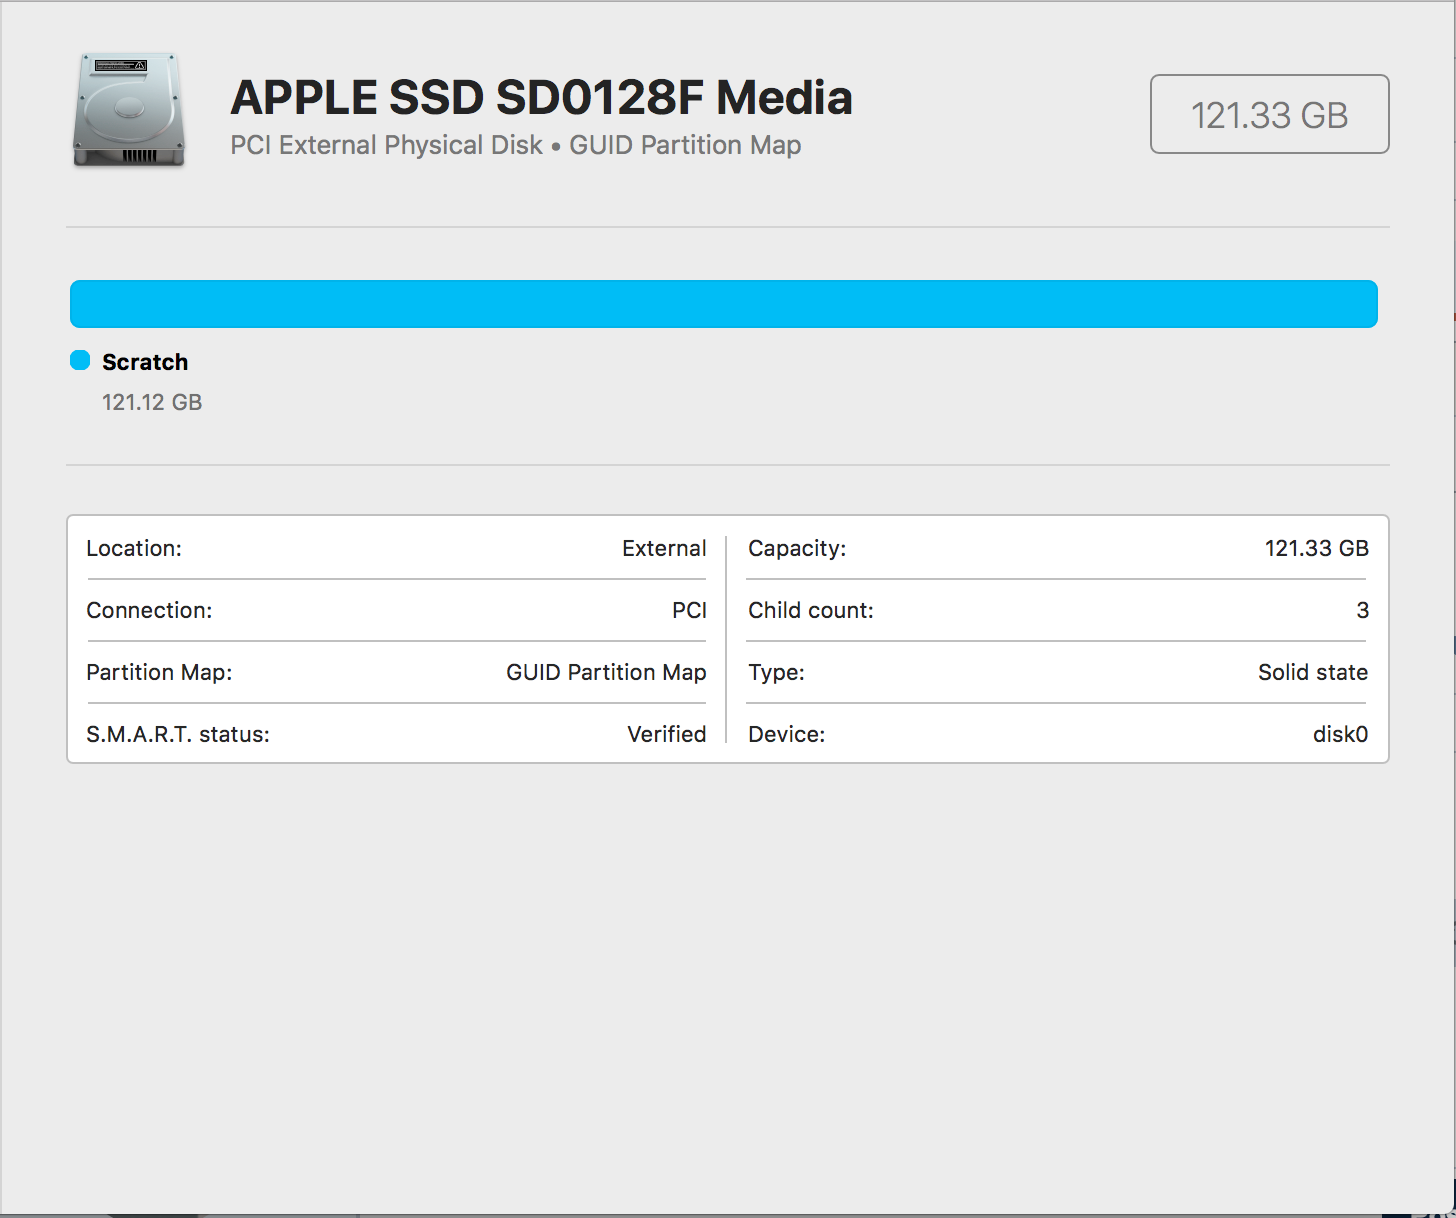This screenshot has width=1456, height=1218.
Task: Select the Verified status value
Action: (x=666, y=734)
